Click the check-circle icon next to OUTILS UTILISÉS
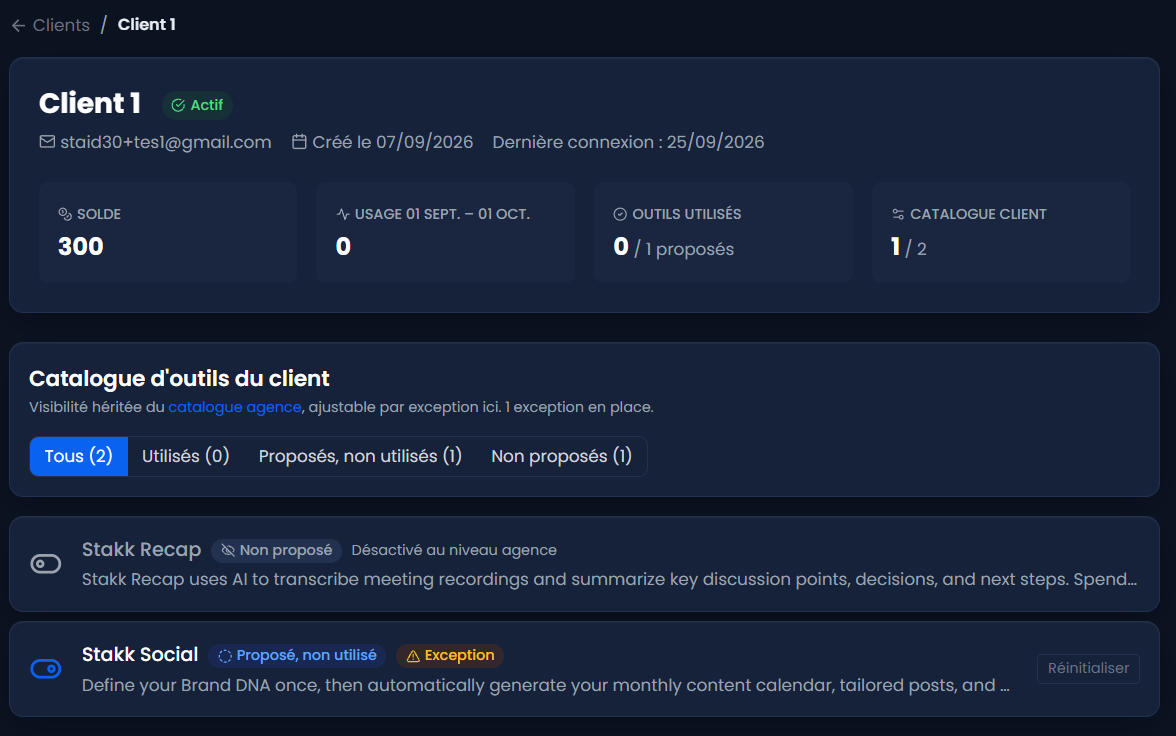1176x736 pixels. pyautogui.click(x=620, y=214)
